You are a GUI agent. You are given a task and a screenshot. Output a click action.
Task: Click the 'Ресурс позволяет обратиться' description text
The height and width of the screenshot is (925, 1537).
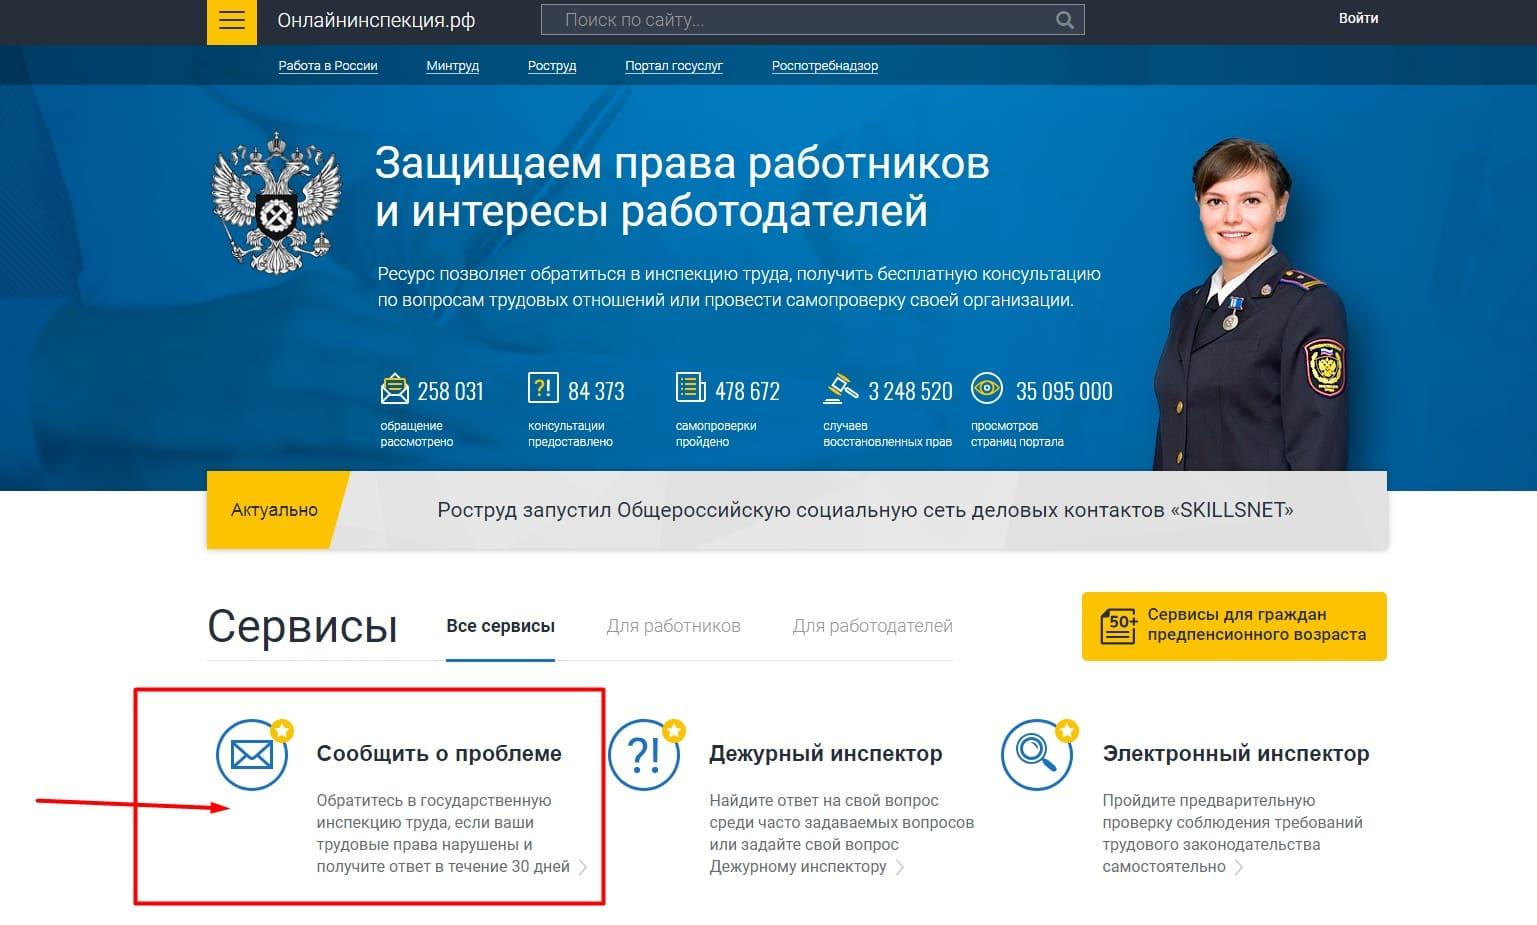click(739, 287)
